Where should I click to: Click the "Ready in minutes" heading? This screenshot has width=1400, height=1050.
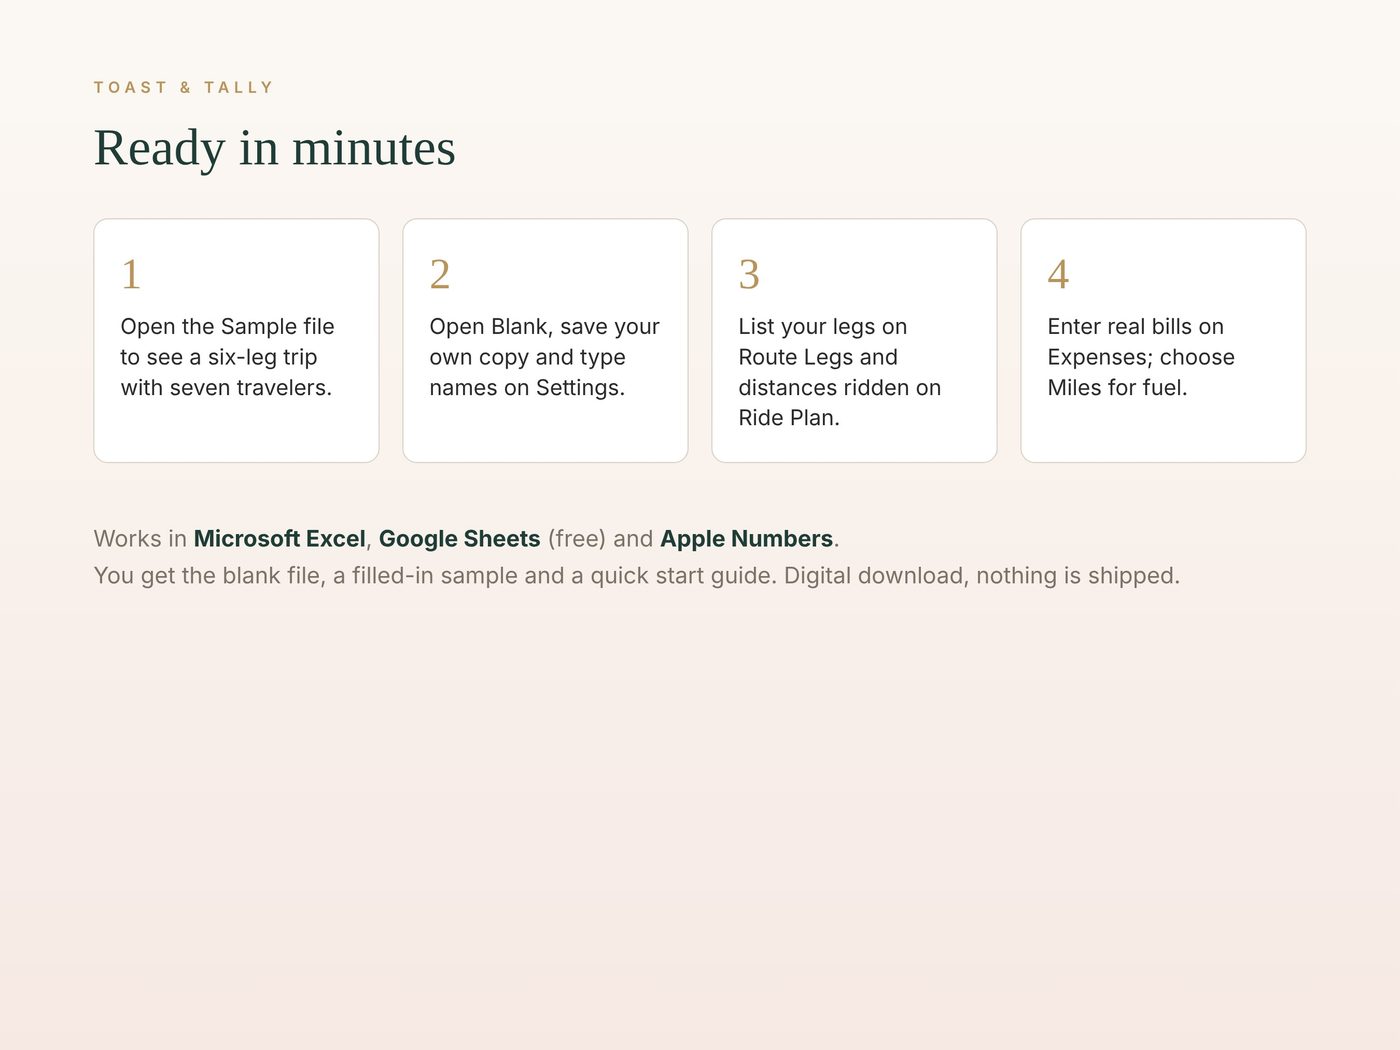[x=274, y=148]
